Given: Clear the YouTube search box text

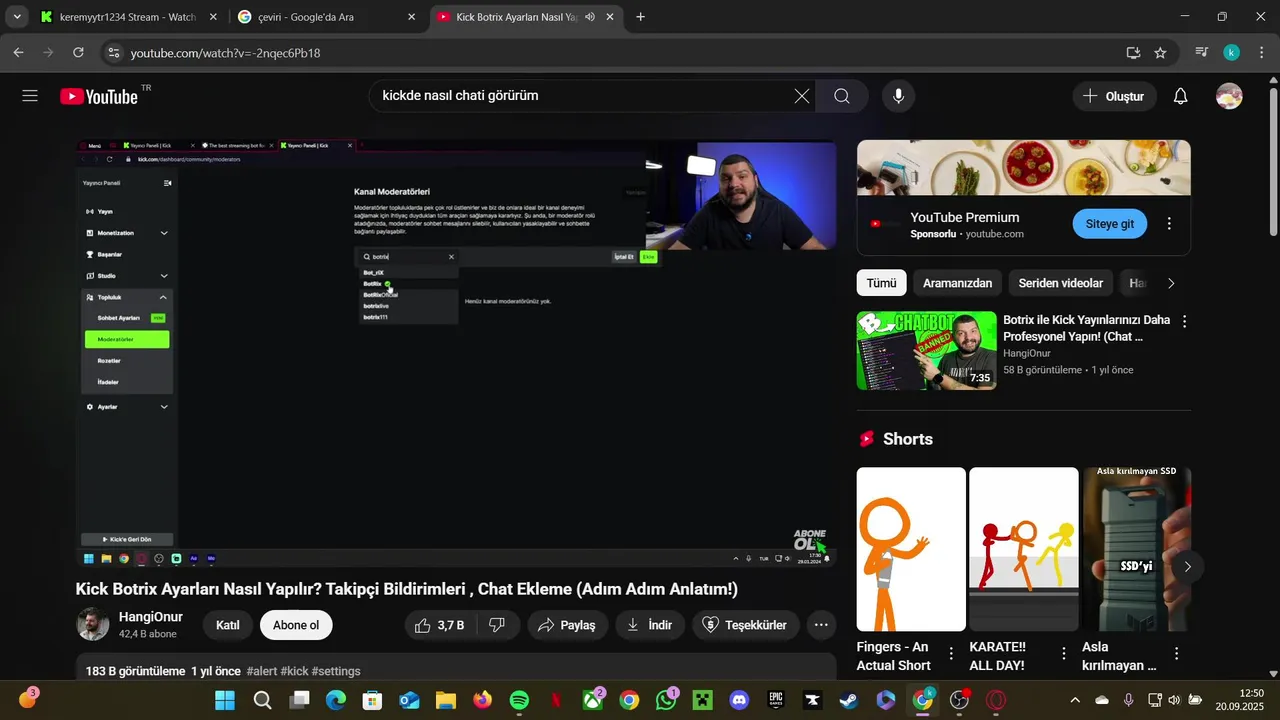Looking at the screenshot, I should point(802,96).
